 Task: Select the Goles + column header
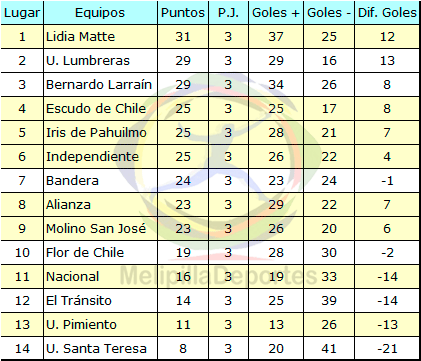coord(276,13)
